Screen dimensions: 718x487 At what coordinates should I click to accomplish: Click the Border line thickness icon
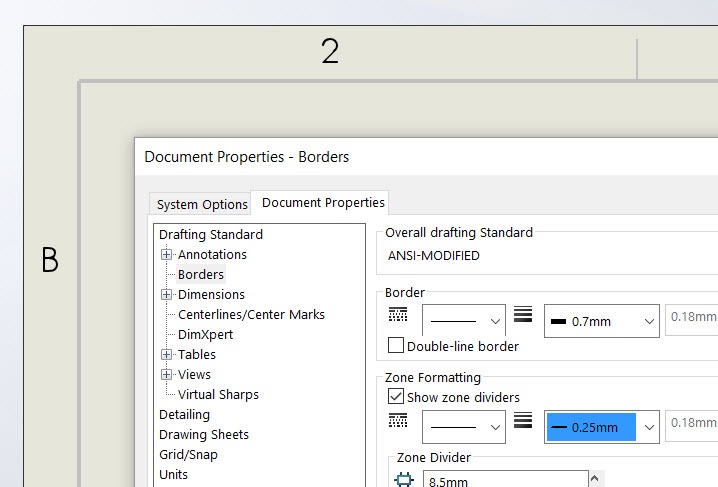(523, 314)
